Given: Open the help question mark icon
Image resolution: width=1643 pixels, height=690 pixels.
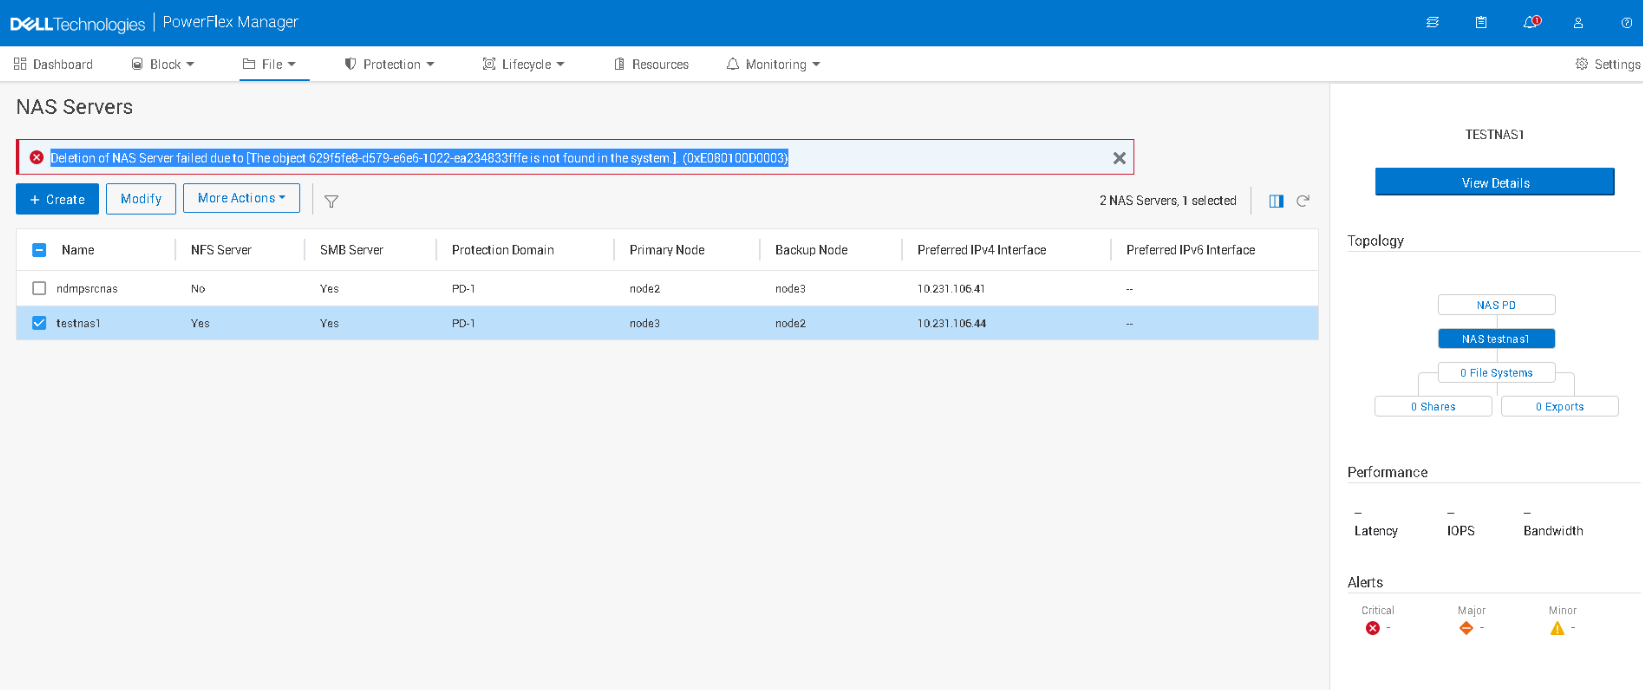Looking at the screenshot, I should point(1626,22).
